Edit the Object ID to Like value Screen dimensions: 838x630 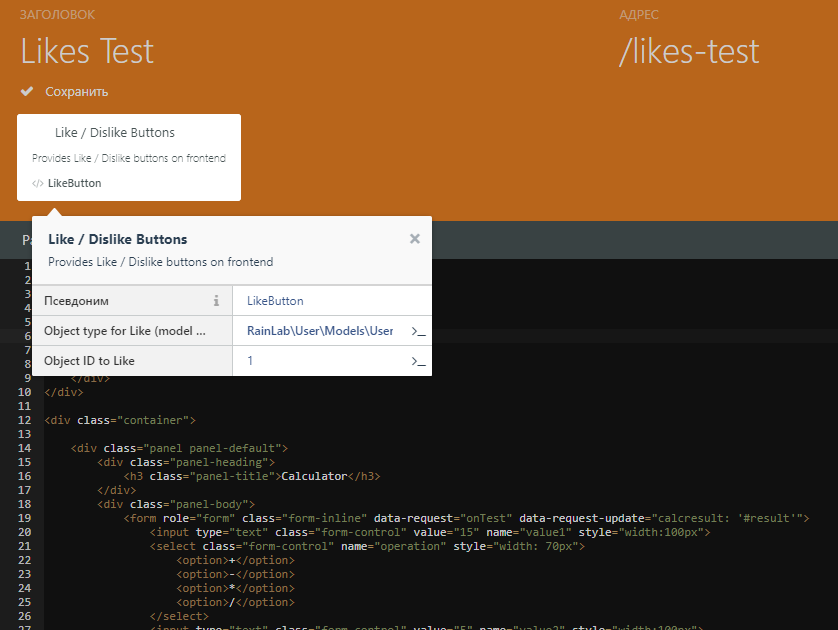point(320,361)
